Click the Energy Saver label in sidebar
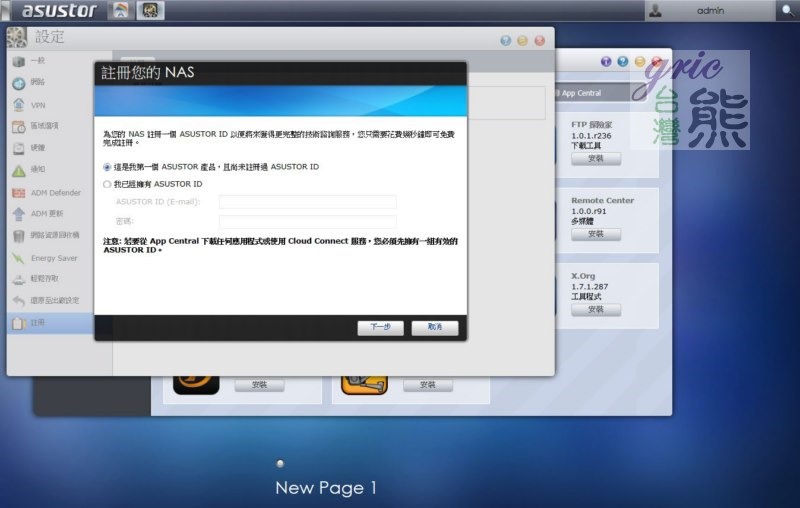The image size is (800, 508). click(x=54, y=258)
